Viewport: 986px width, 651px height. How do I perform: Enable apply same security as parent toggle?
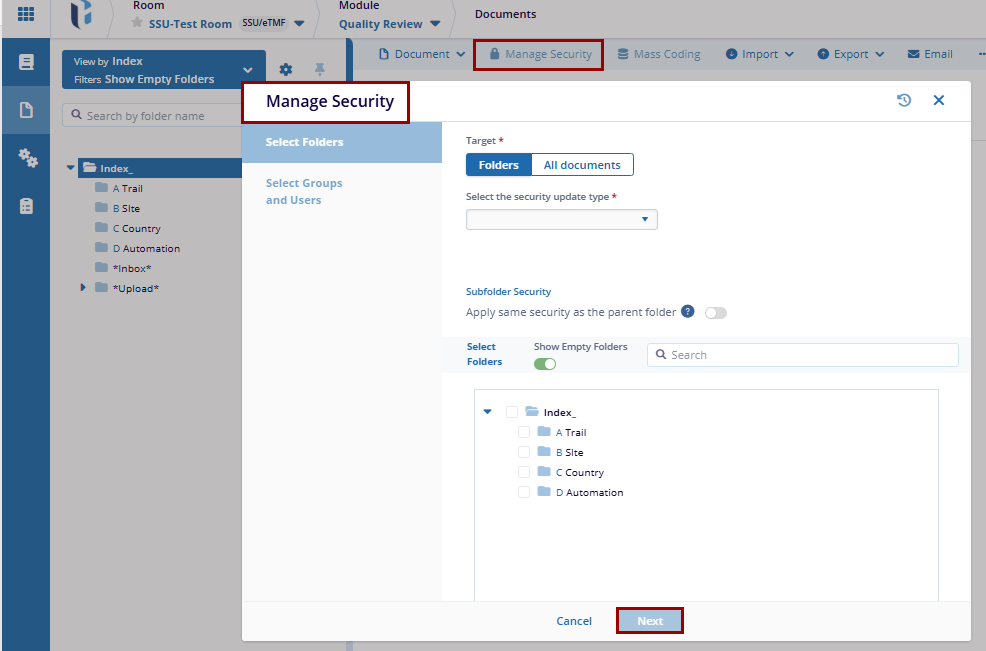715,313
